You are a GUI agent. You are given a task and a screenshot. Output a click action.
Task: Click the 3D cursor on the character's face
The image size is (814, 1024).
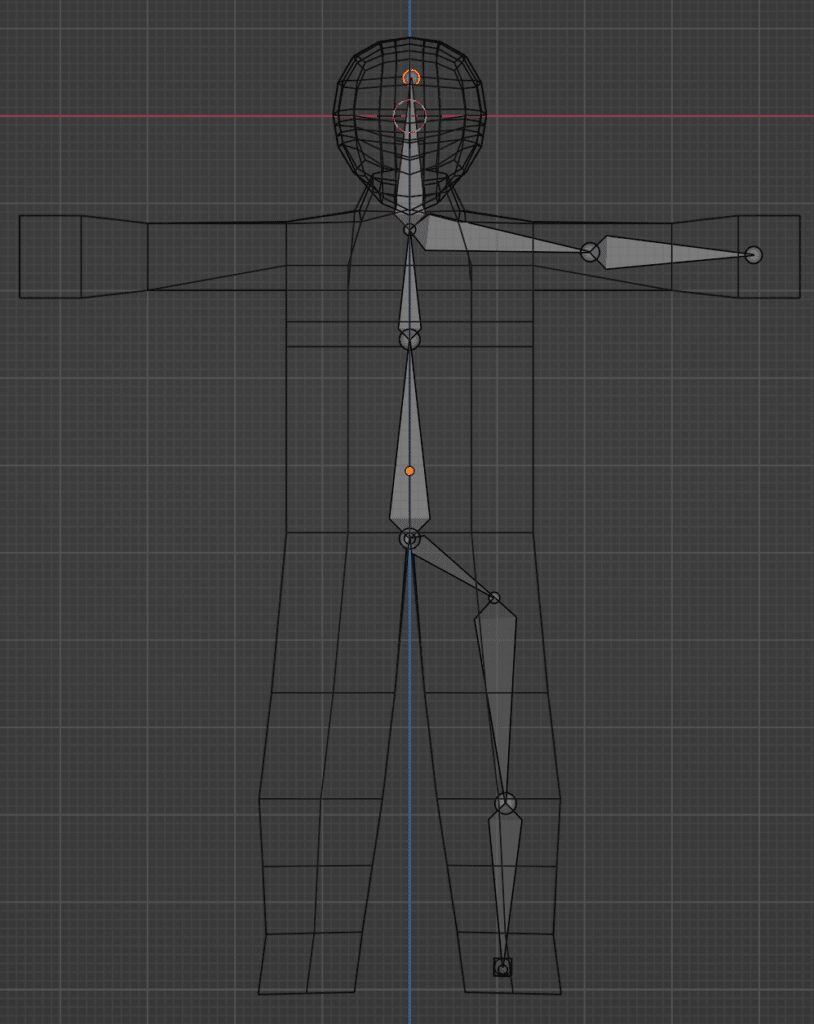click(410, 115)
